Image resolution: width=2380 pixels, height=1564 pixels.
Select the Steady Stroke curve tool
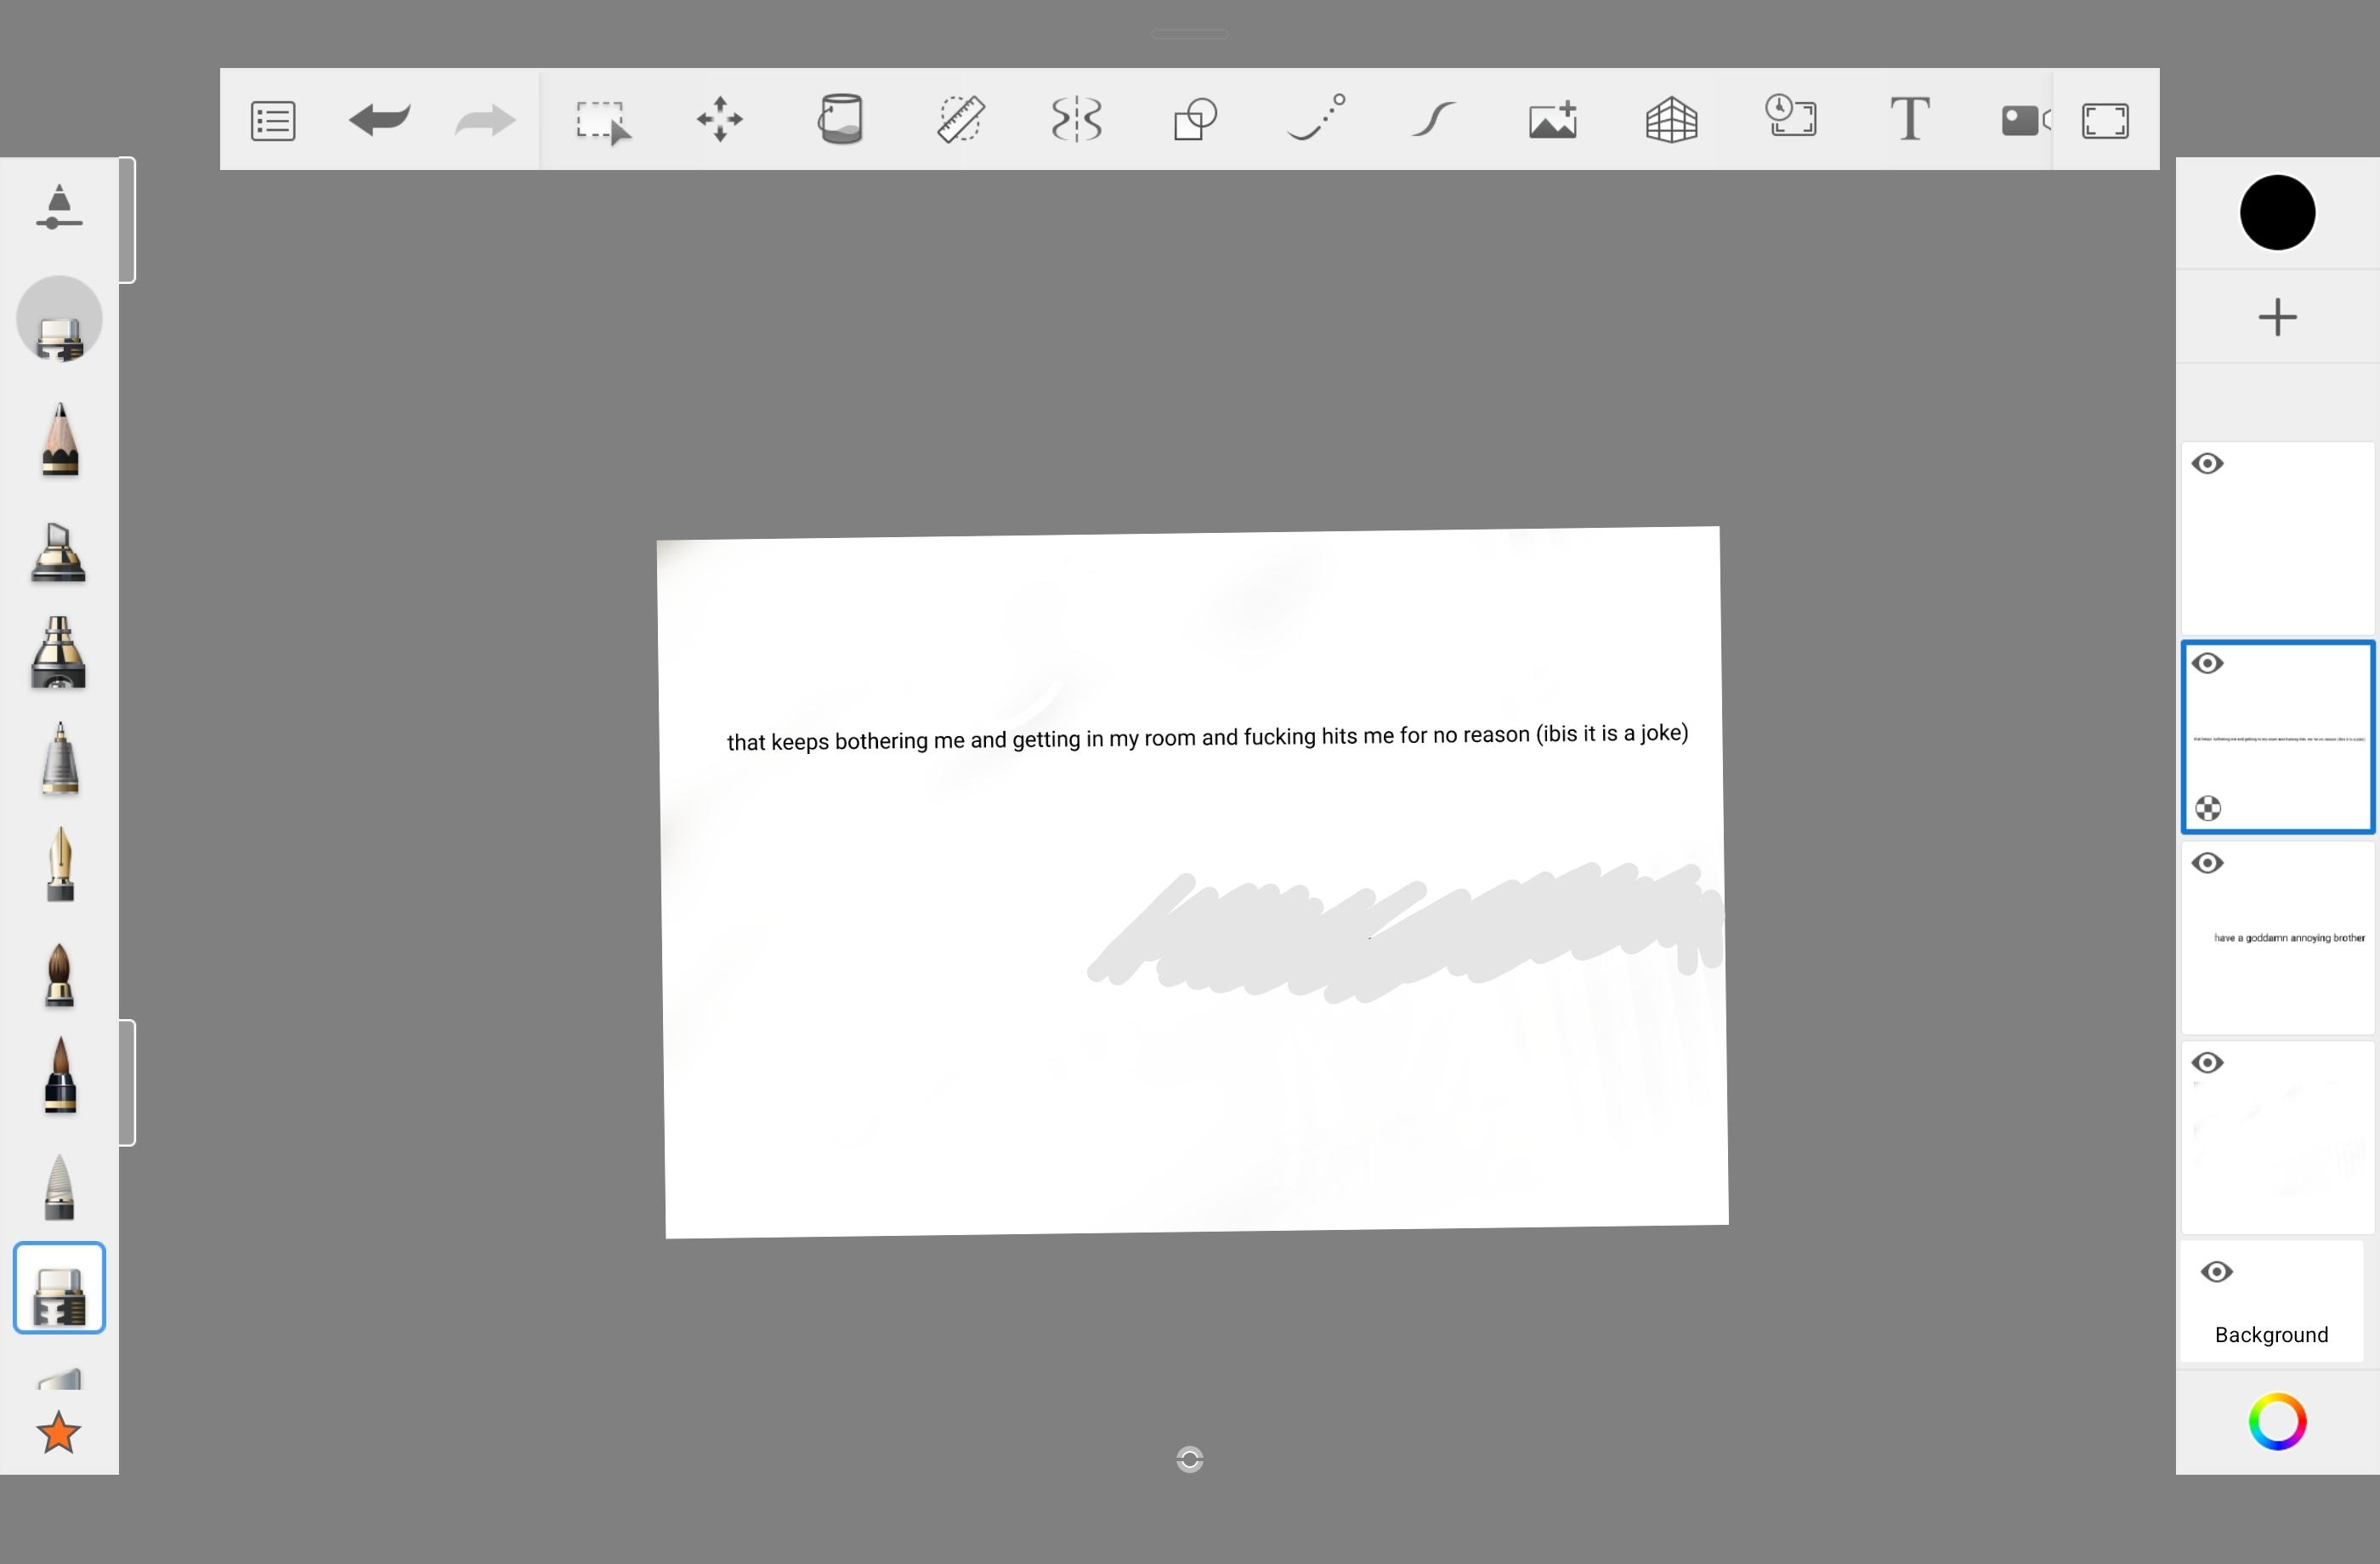tap(1433, 119)
